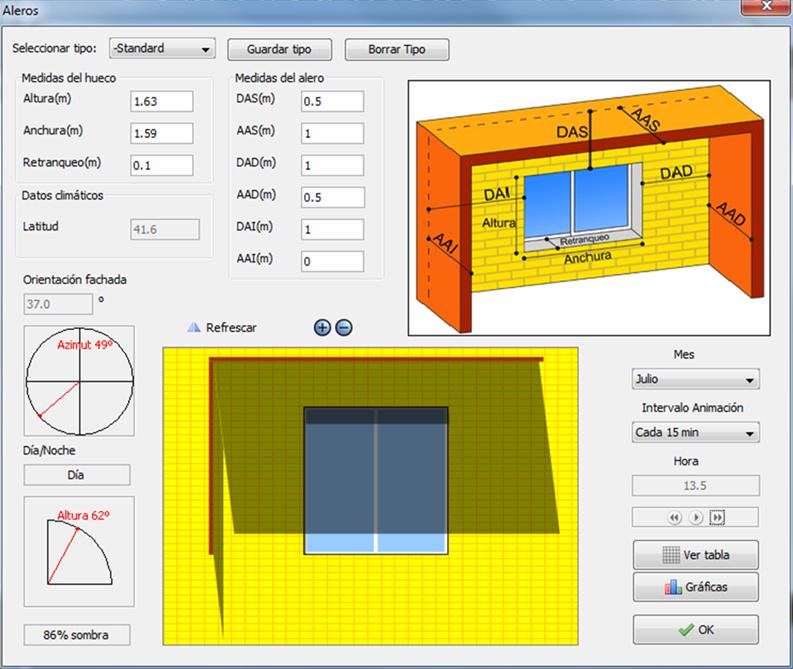This screenshot has height=669, width=793.
Task: Click the Altura(m) input field
Action: click(161, 101)
